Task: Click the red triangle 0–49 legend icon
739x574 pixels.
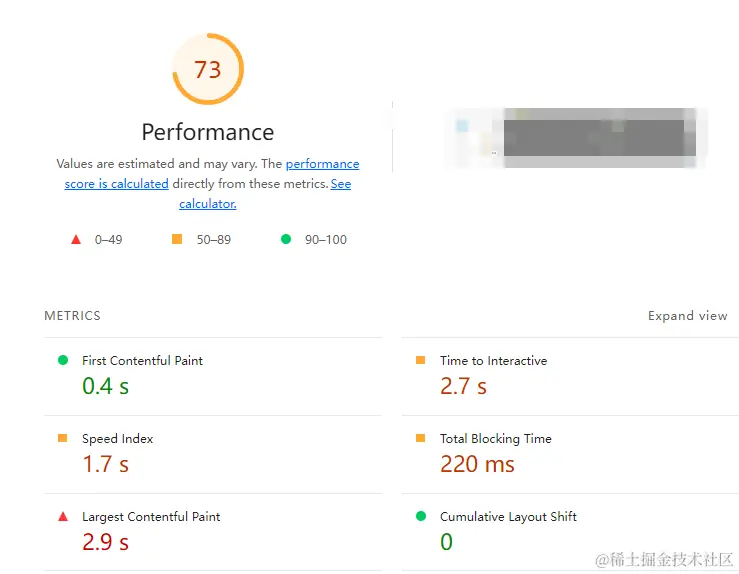Action: tap(76, 239)
